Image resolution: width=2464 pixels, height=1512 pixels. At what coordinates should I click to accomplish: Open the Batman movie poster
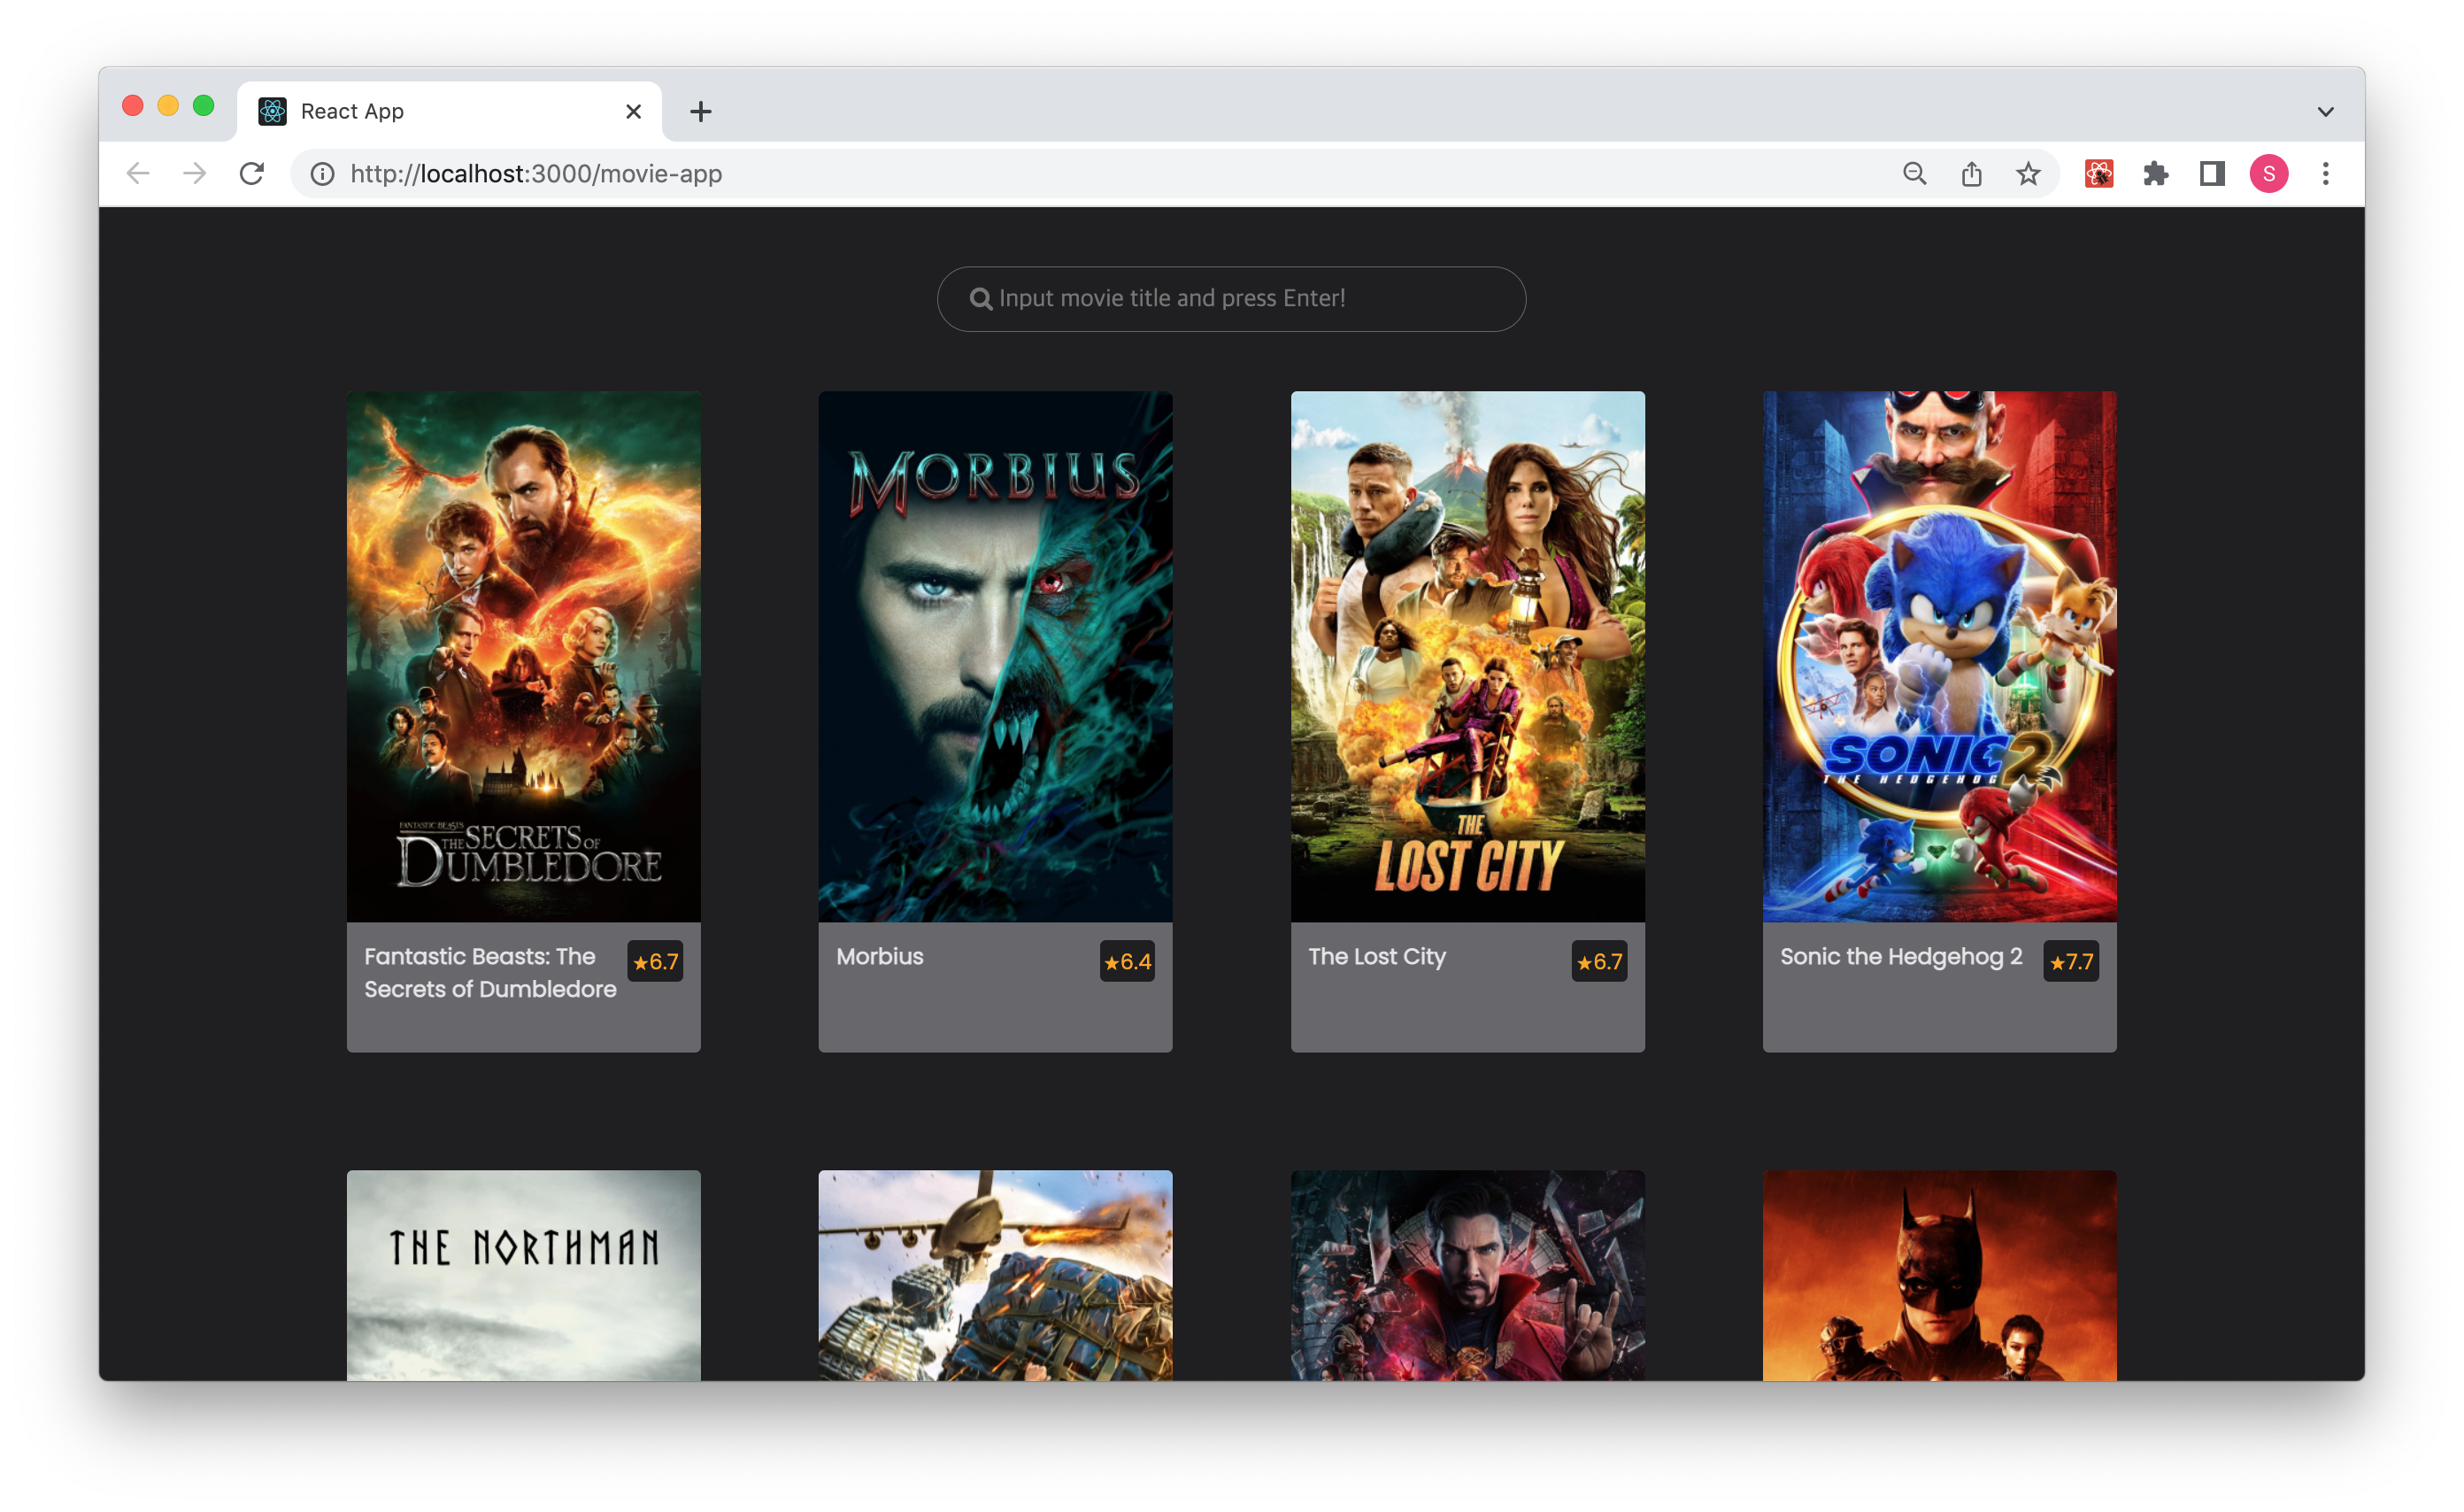pos(1940,1275)
